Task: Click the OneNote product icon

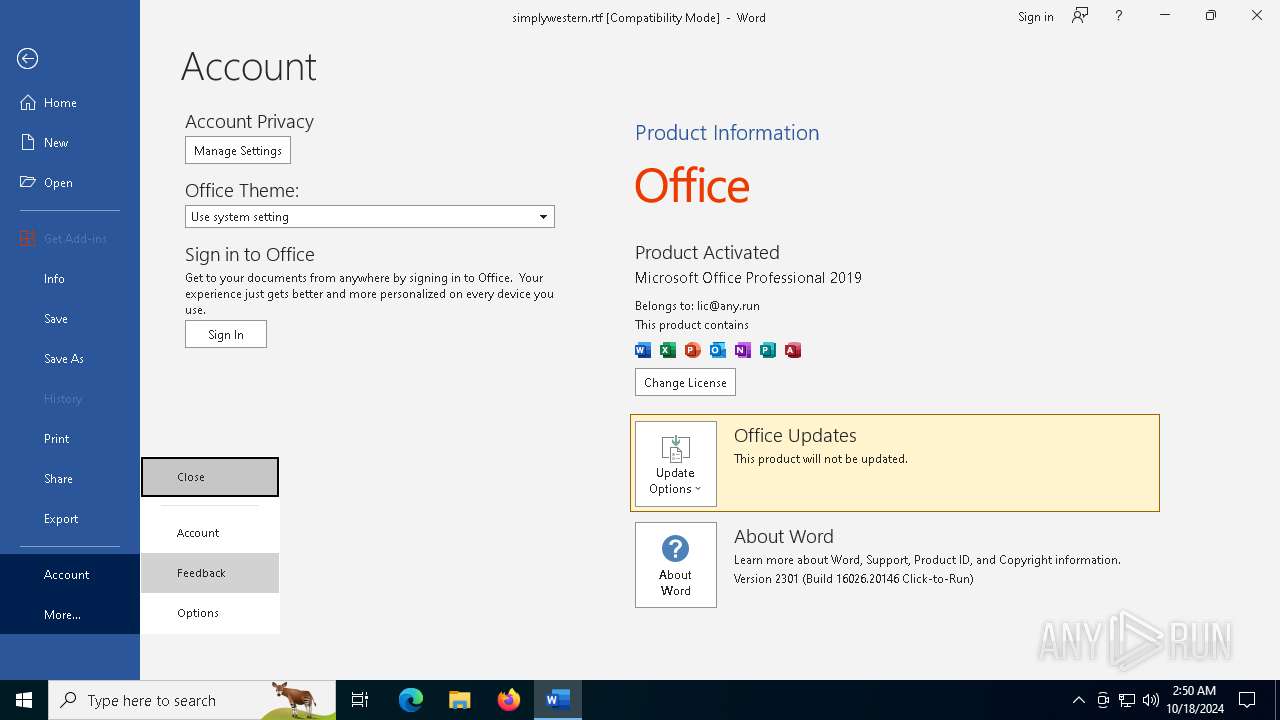Action: [743, 350]
